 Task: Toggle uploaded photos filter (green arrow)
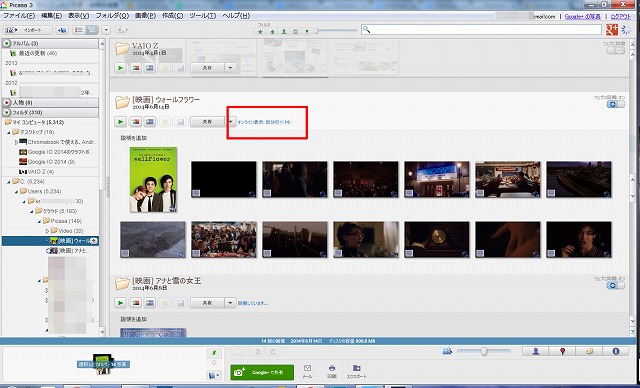click(272, 31)
